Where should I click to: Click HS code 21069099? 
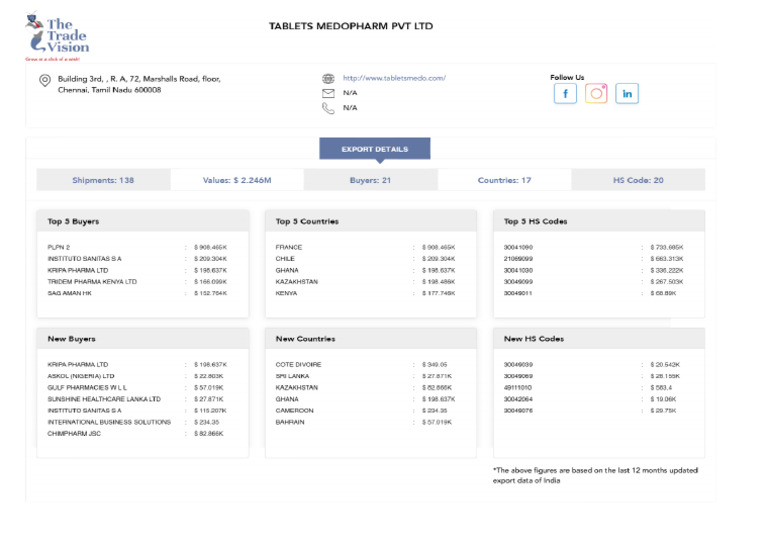(518, 259)
